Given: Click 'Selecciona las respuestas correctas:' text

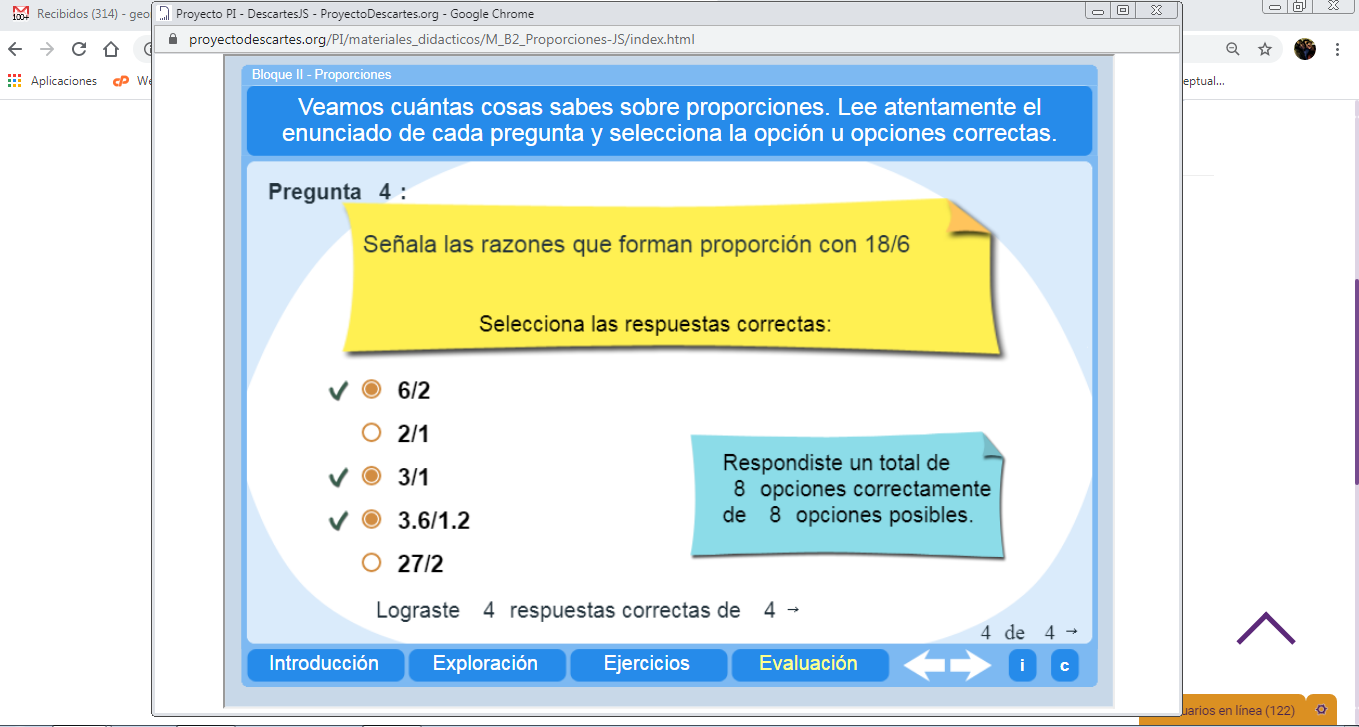Looking at the screenshot, I should coord(655,325).
